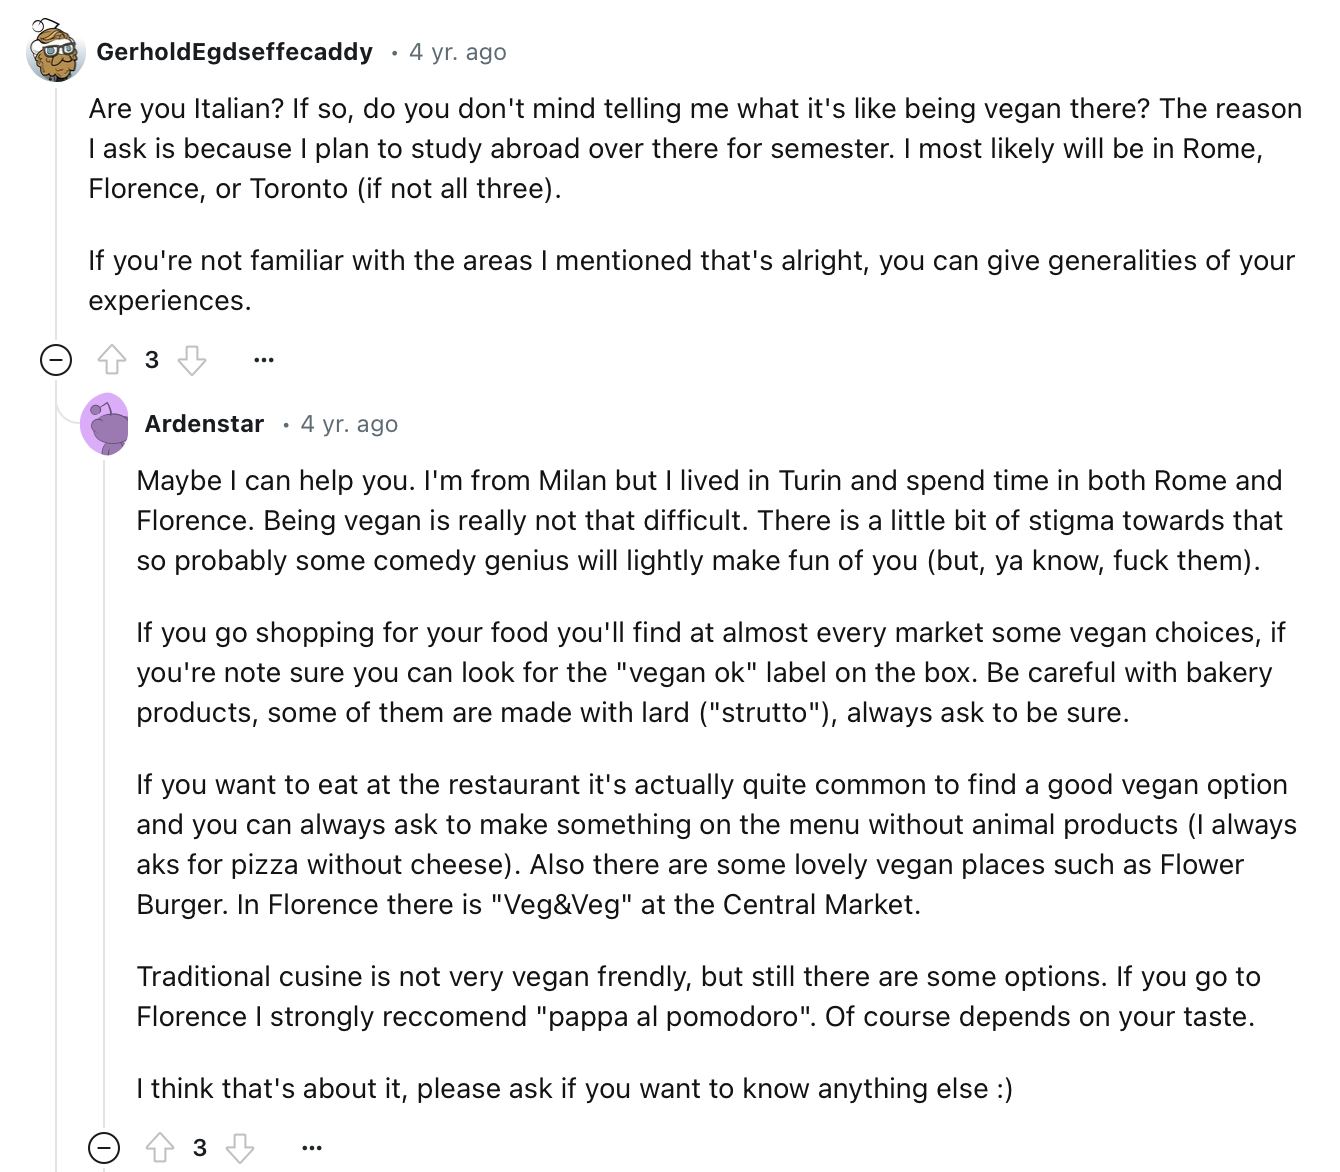Upvote Ardenstar's reply
Screen dimensions: 1340x1172
pos(160,1148)
